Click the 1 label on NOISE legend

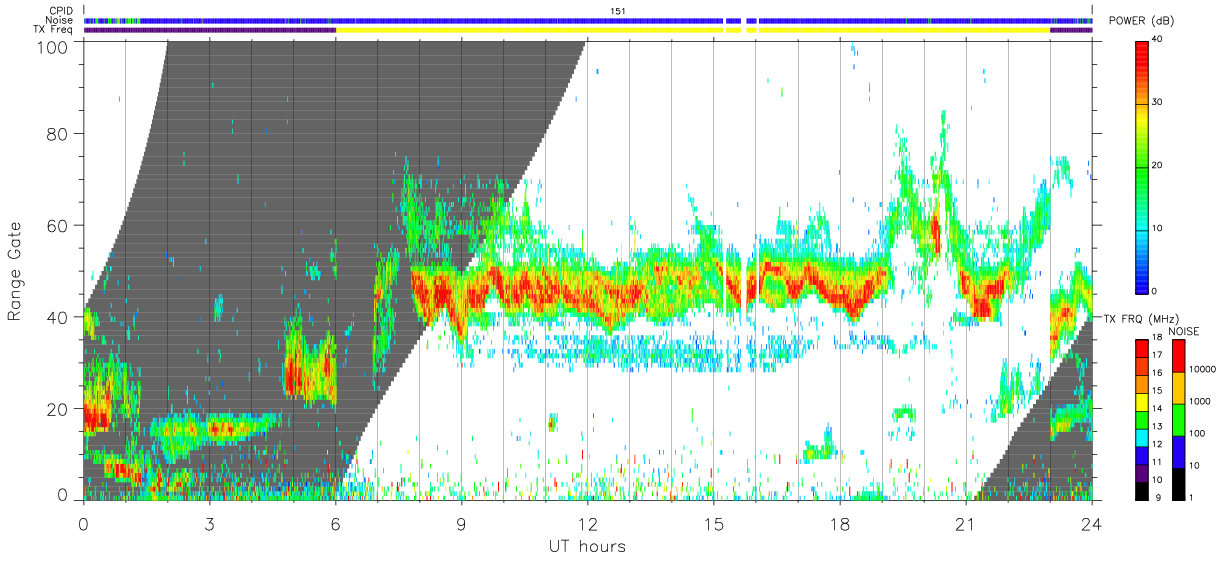pos(1190,497)
